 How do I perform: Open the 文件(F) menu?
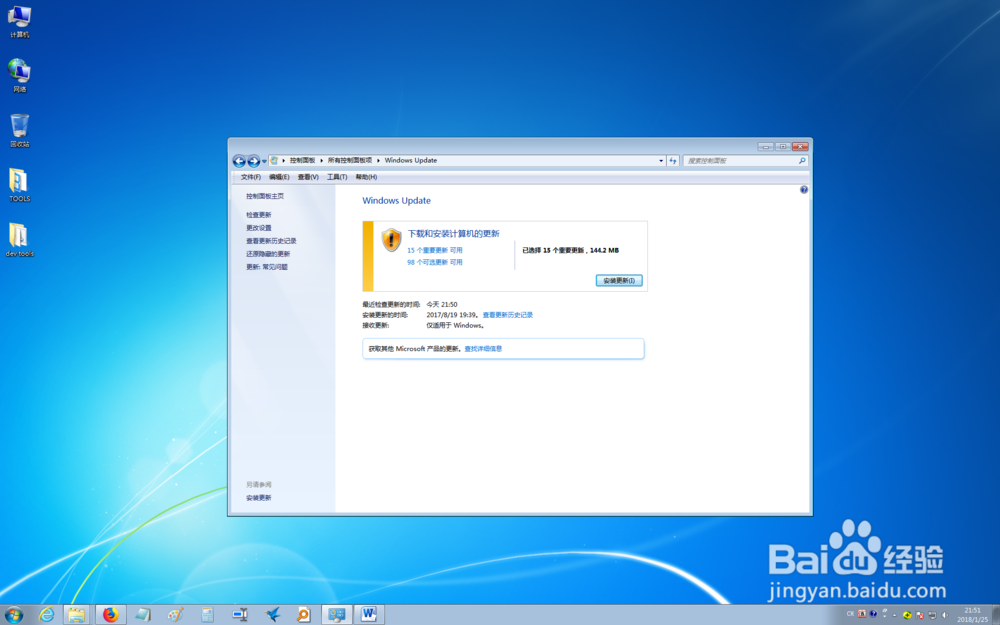[251, 177]
